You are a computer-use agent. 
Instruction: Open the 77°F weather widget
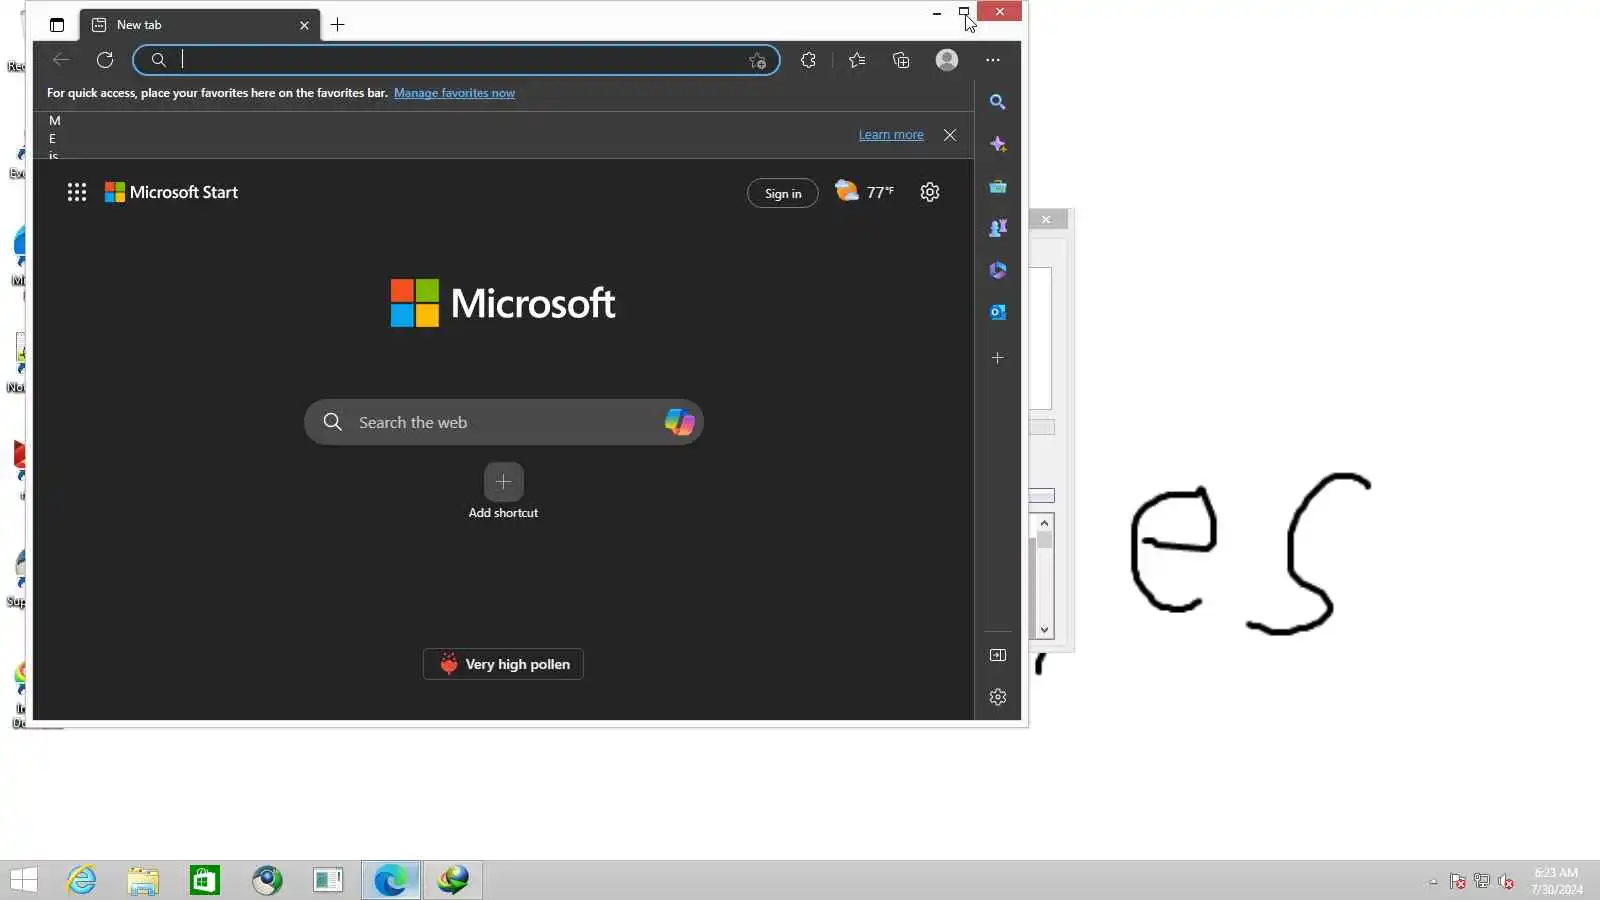click(865, 191)
